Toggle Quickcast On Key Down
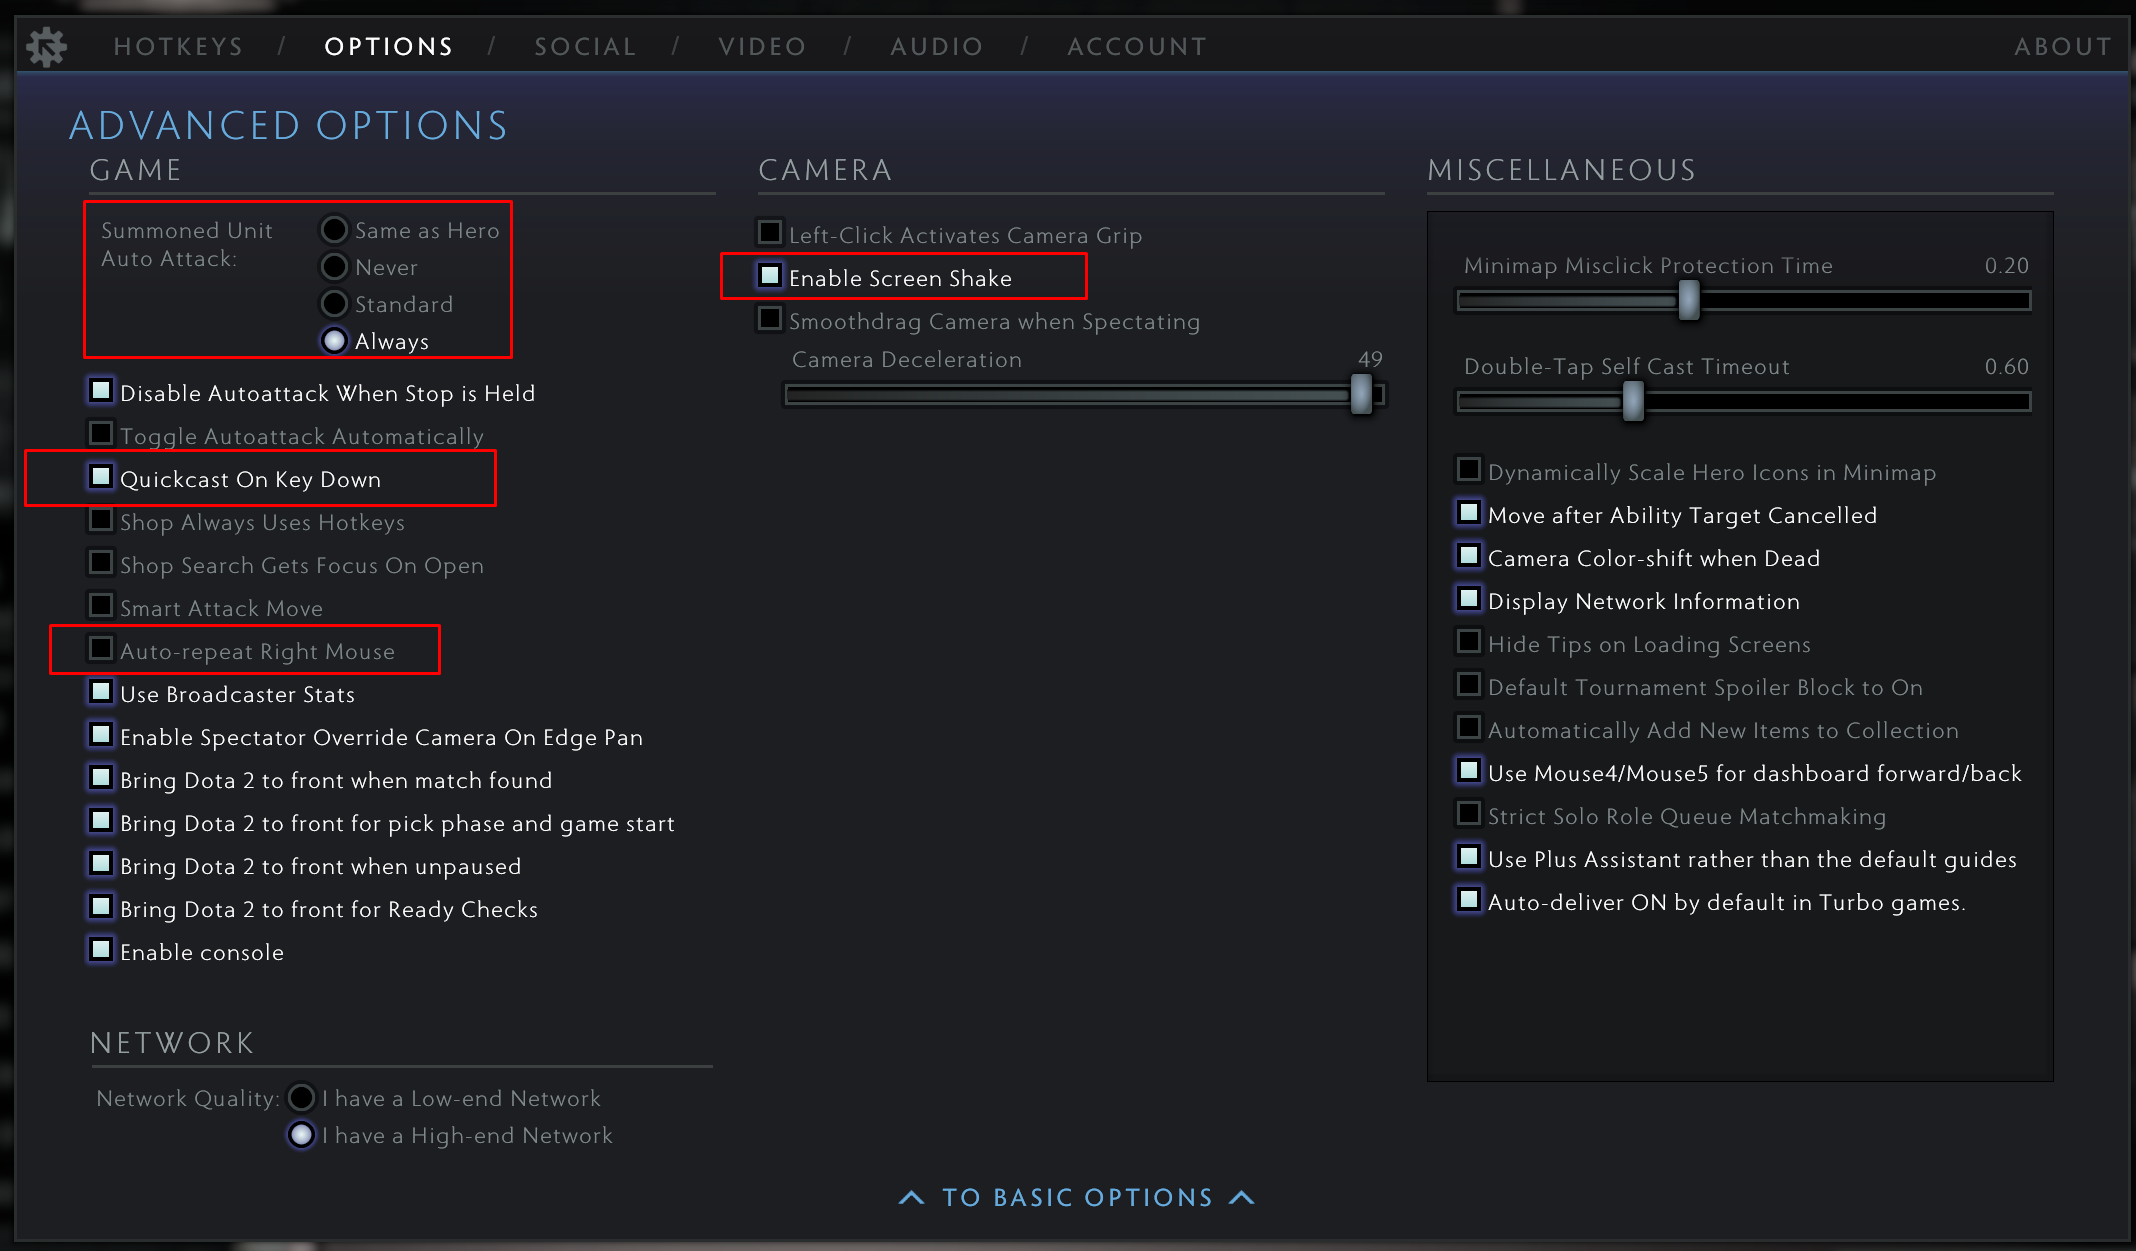 (x=100, y=477)
